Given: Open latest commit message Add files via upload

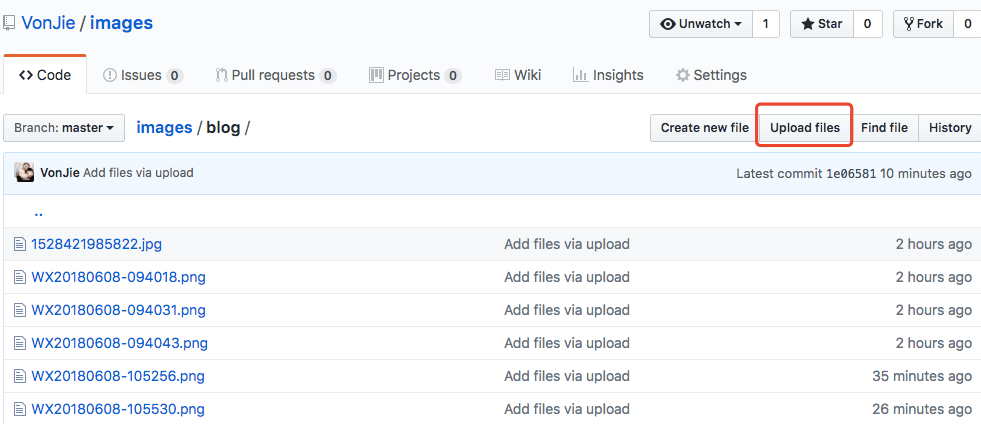Looking at the screenshot, I should click(x=138, y=173).
